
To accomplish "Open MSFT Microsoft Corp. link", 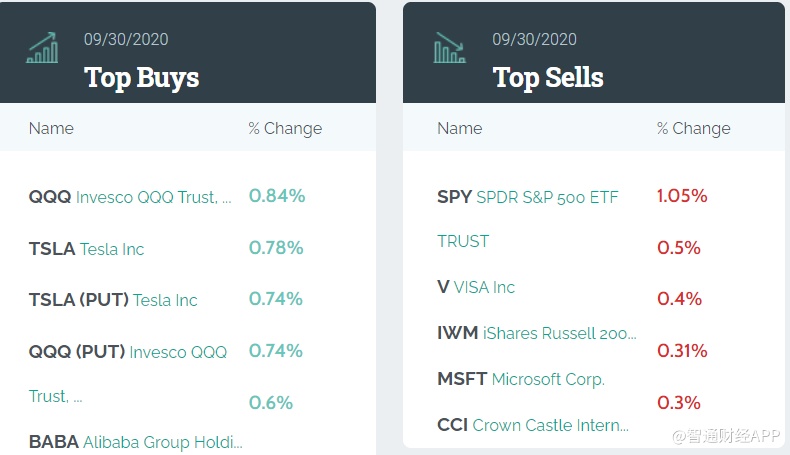I will (520, 379).
